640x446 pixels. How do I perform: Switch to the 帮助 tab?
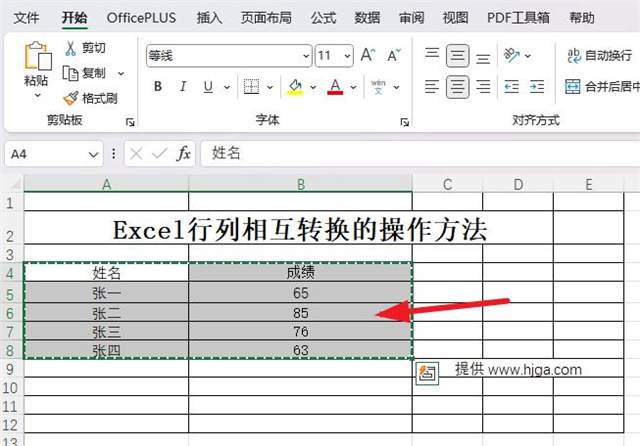(x=582, y=18)
